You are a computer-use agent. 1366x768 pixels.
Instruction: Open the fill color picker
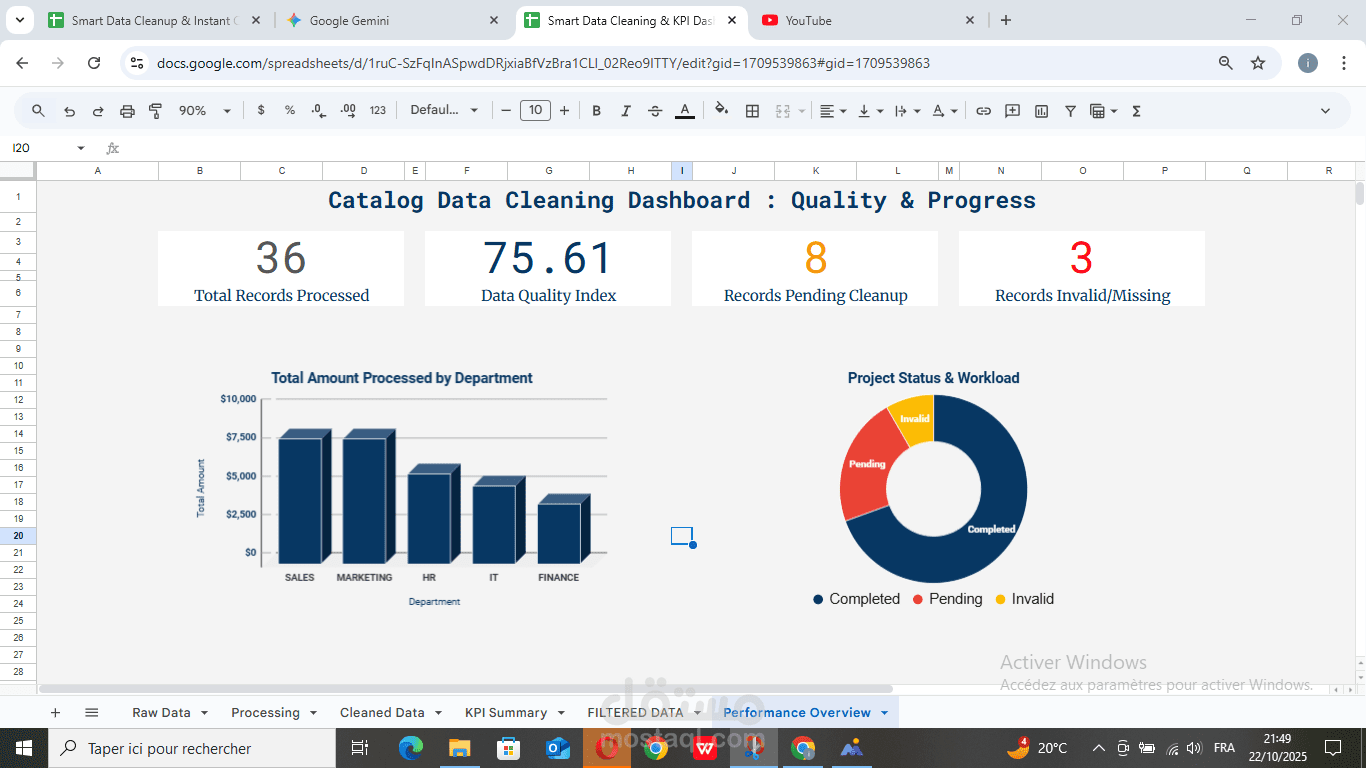coord(722,111)
